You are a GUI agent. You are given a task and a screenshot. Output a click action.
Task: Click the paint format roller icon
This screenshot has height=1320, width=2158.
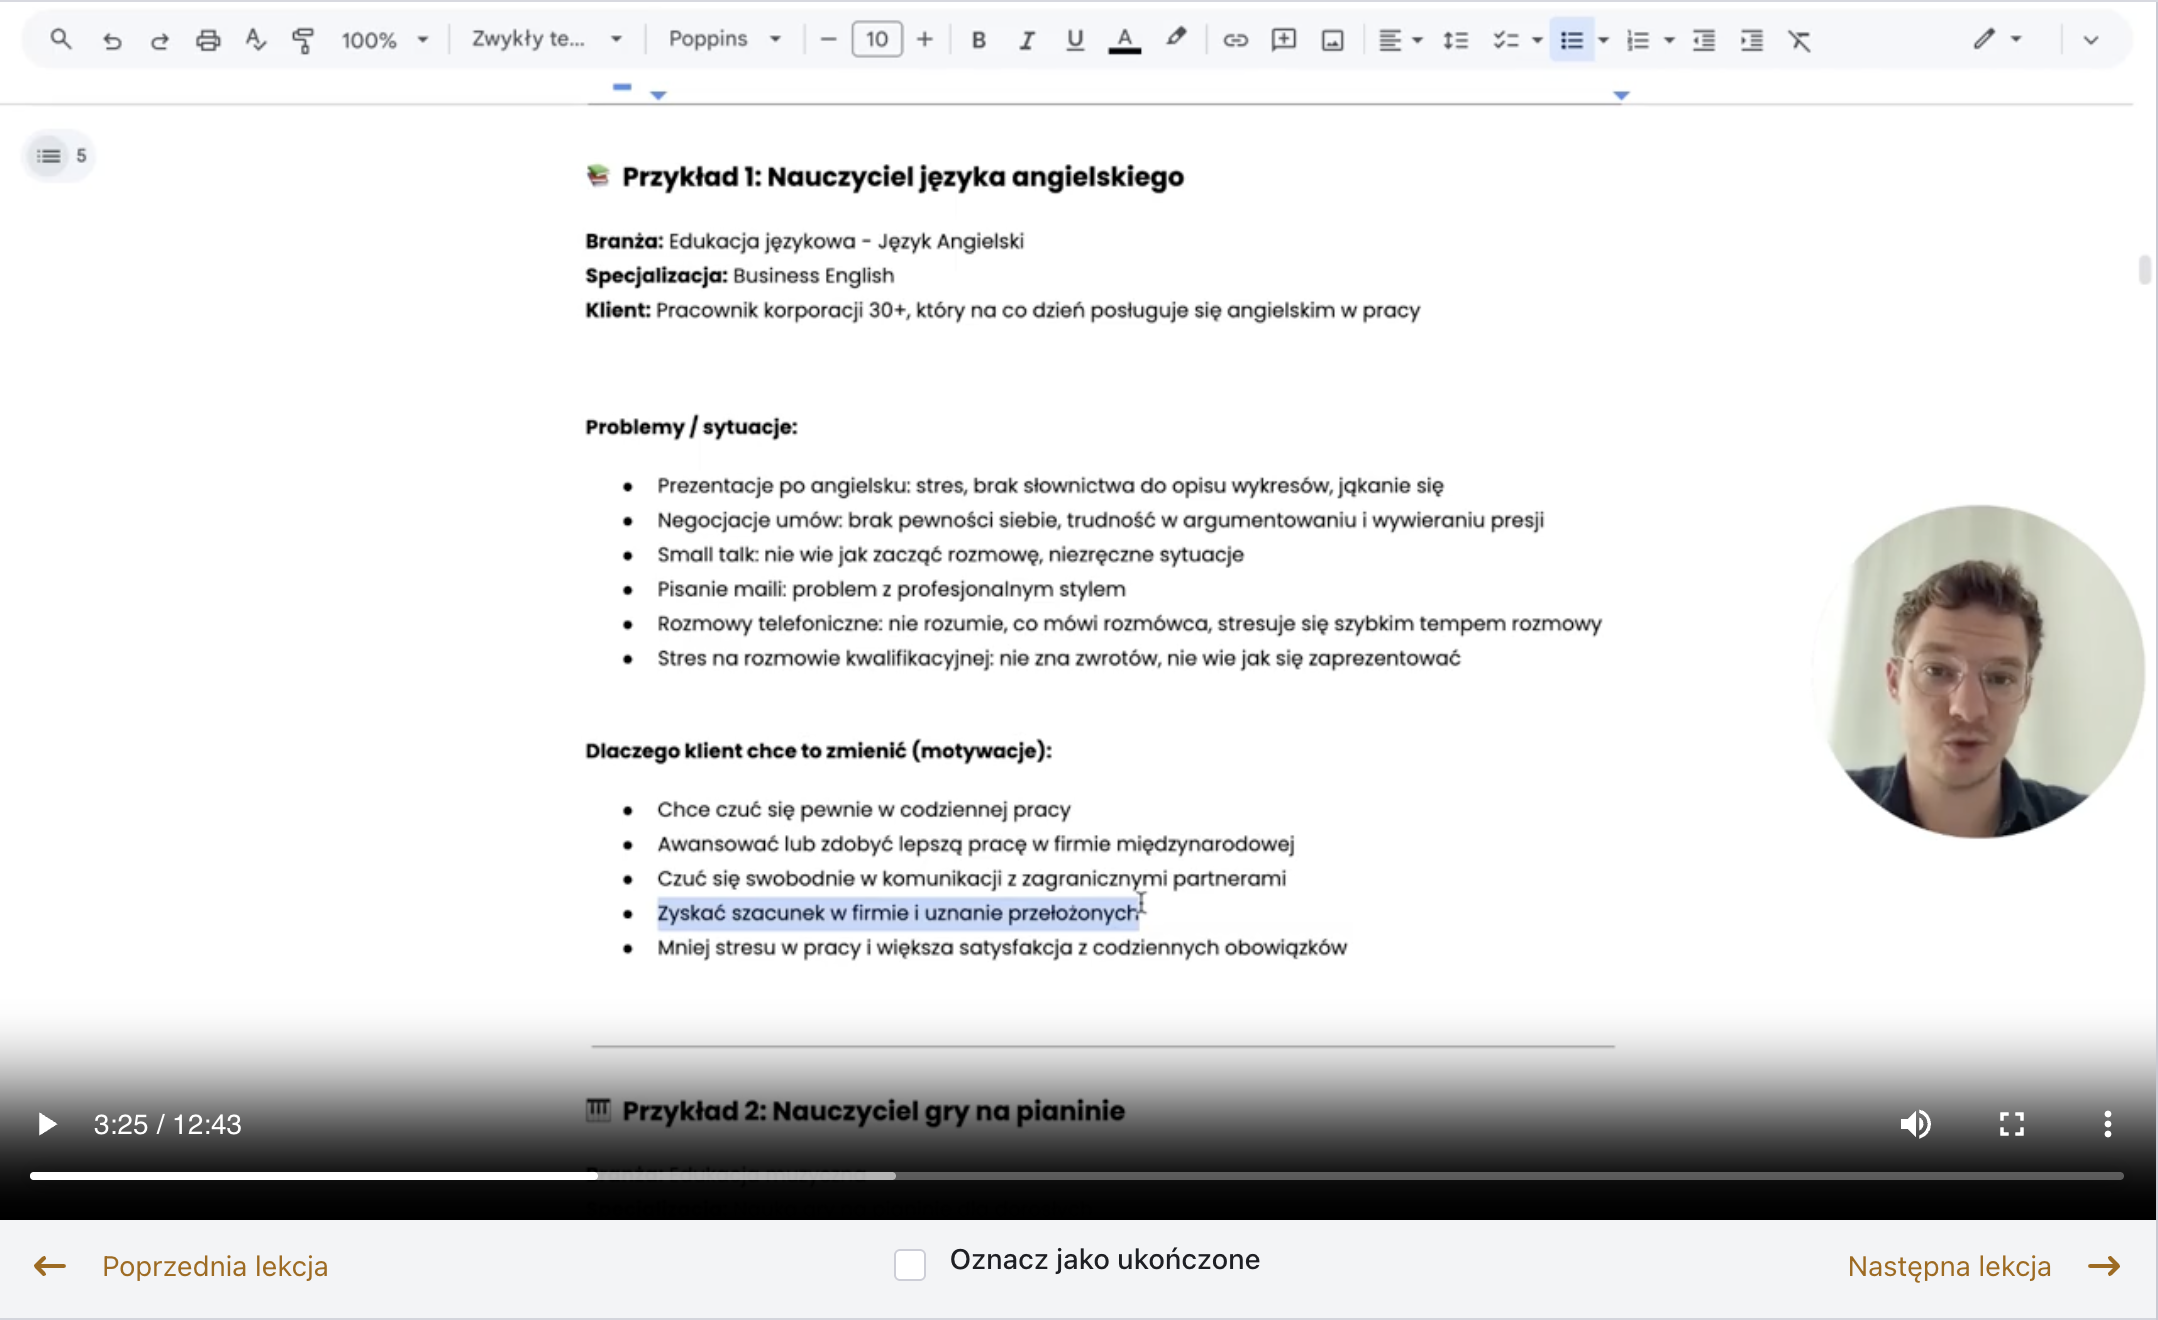(x=303, y=40)
